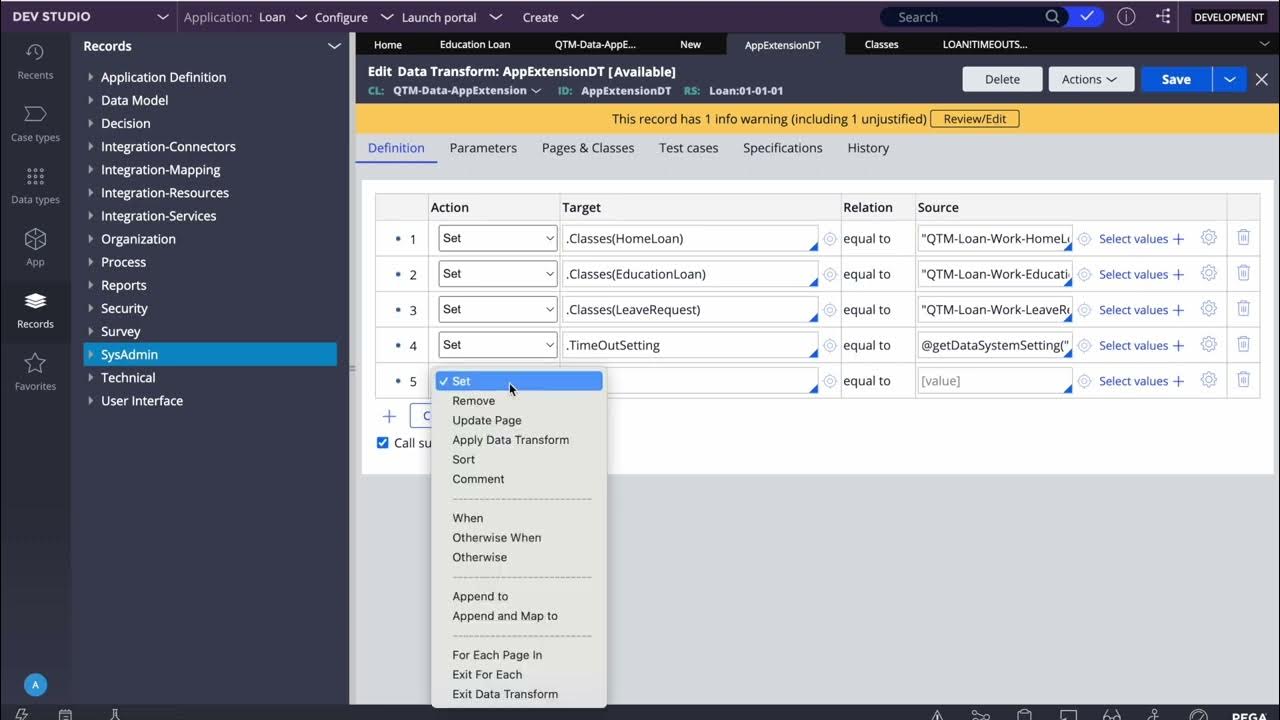Open the Action dropdown in row 3
The height and width of the screenshot is (720, 1280).
click(497, 309)
